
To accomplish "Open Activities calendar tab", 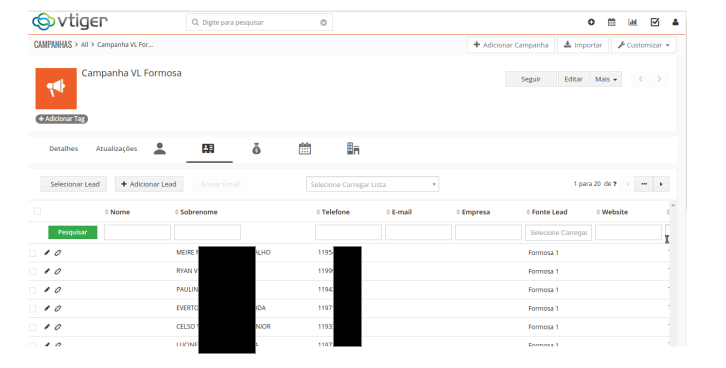I will (305, 149).
